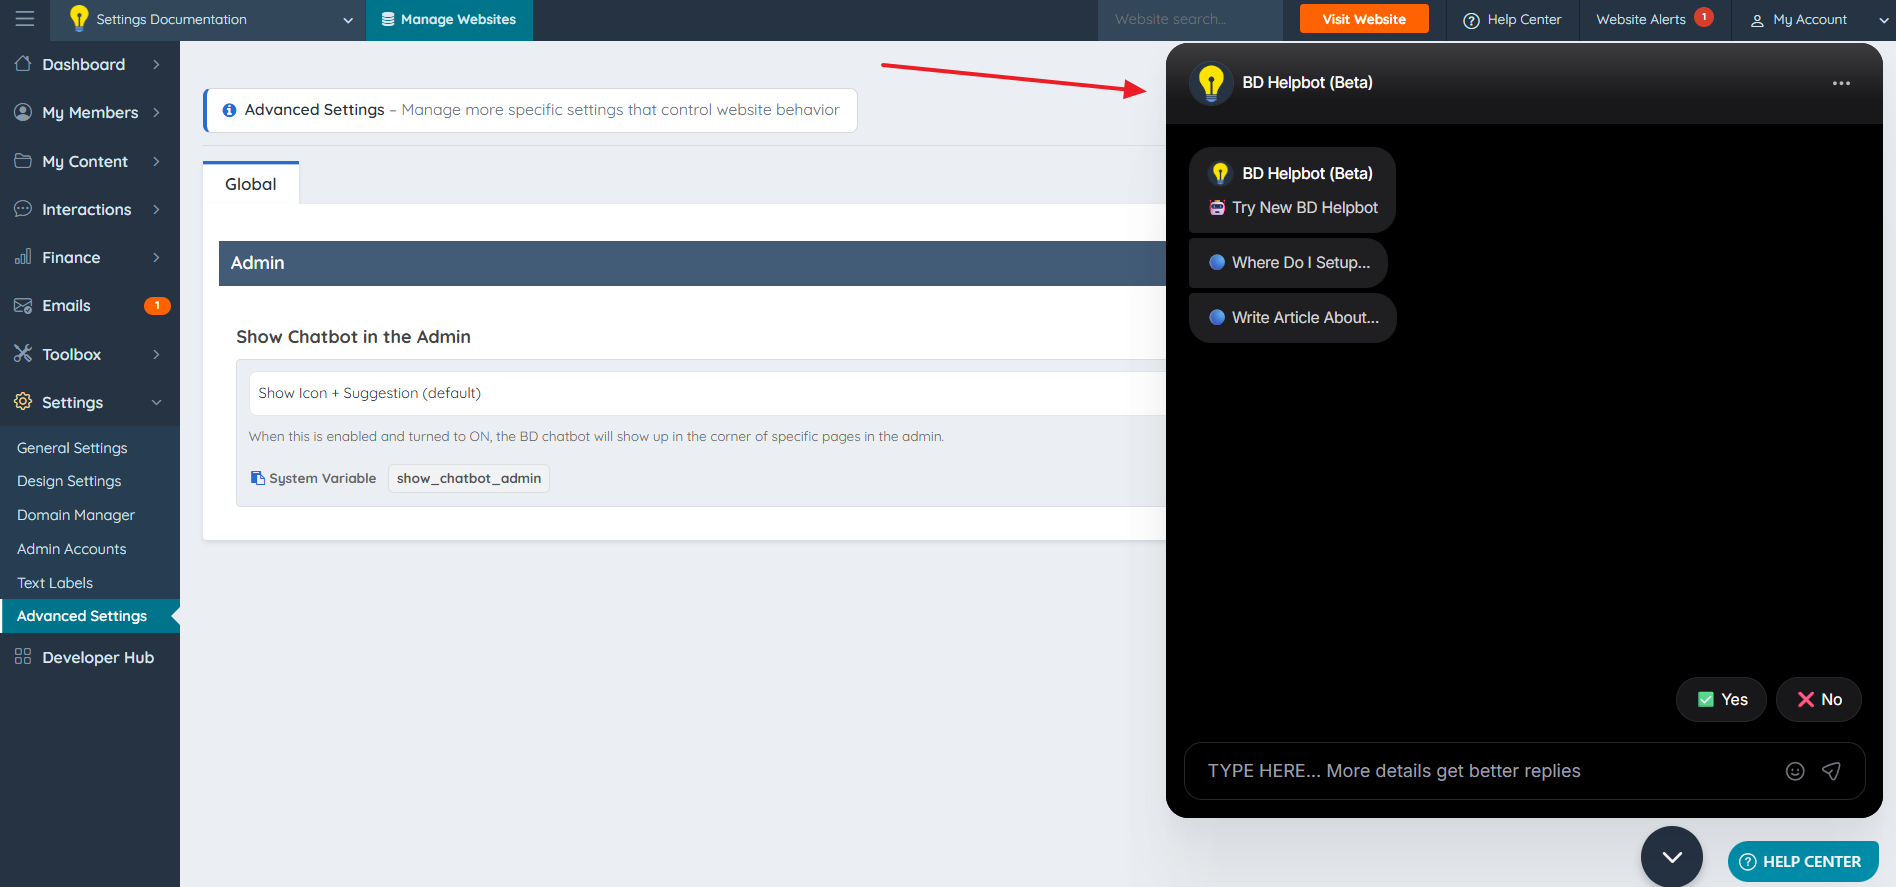Select Write Article About... suggestion
Image resolution: width=1896 pixels, height=887 pixels.
tap(1292, 317)
